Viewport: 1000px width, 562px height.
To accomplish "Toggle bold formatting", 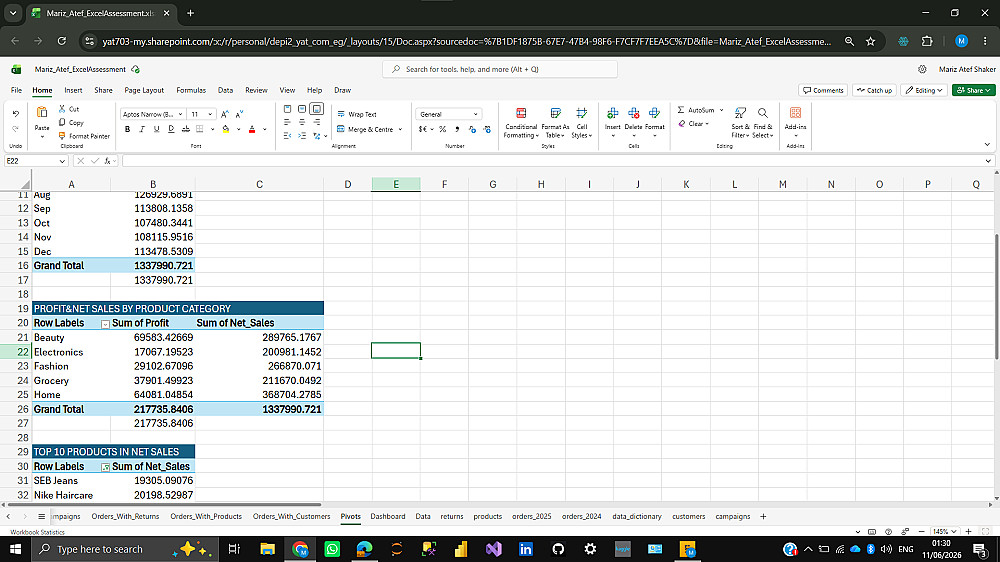I will click(x=128, y=129).
